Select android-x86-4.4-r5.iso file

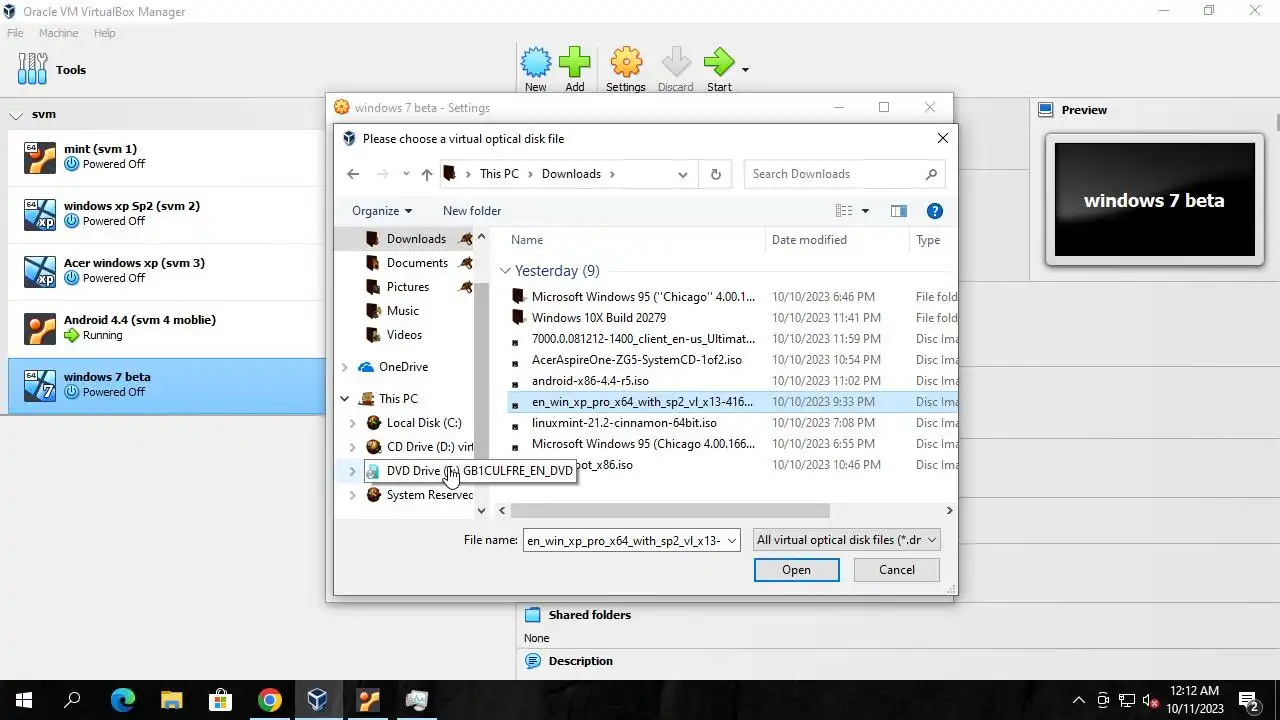click(590, 381)
